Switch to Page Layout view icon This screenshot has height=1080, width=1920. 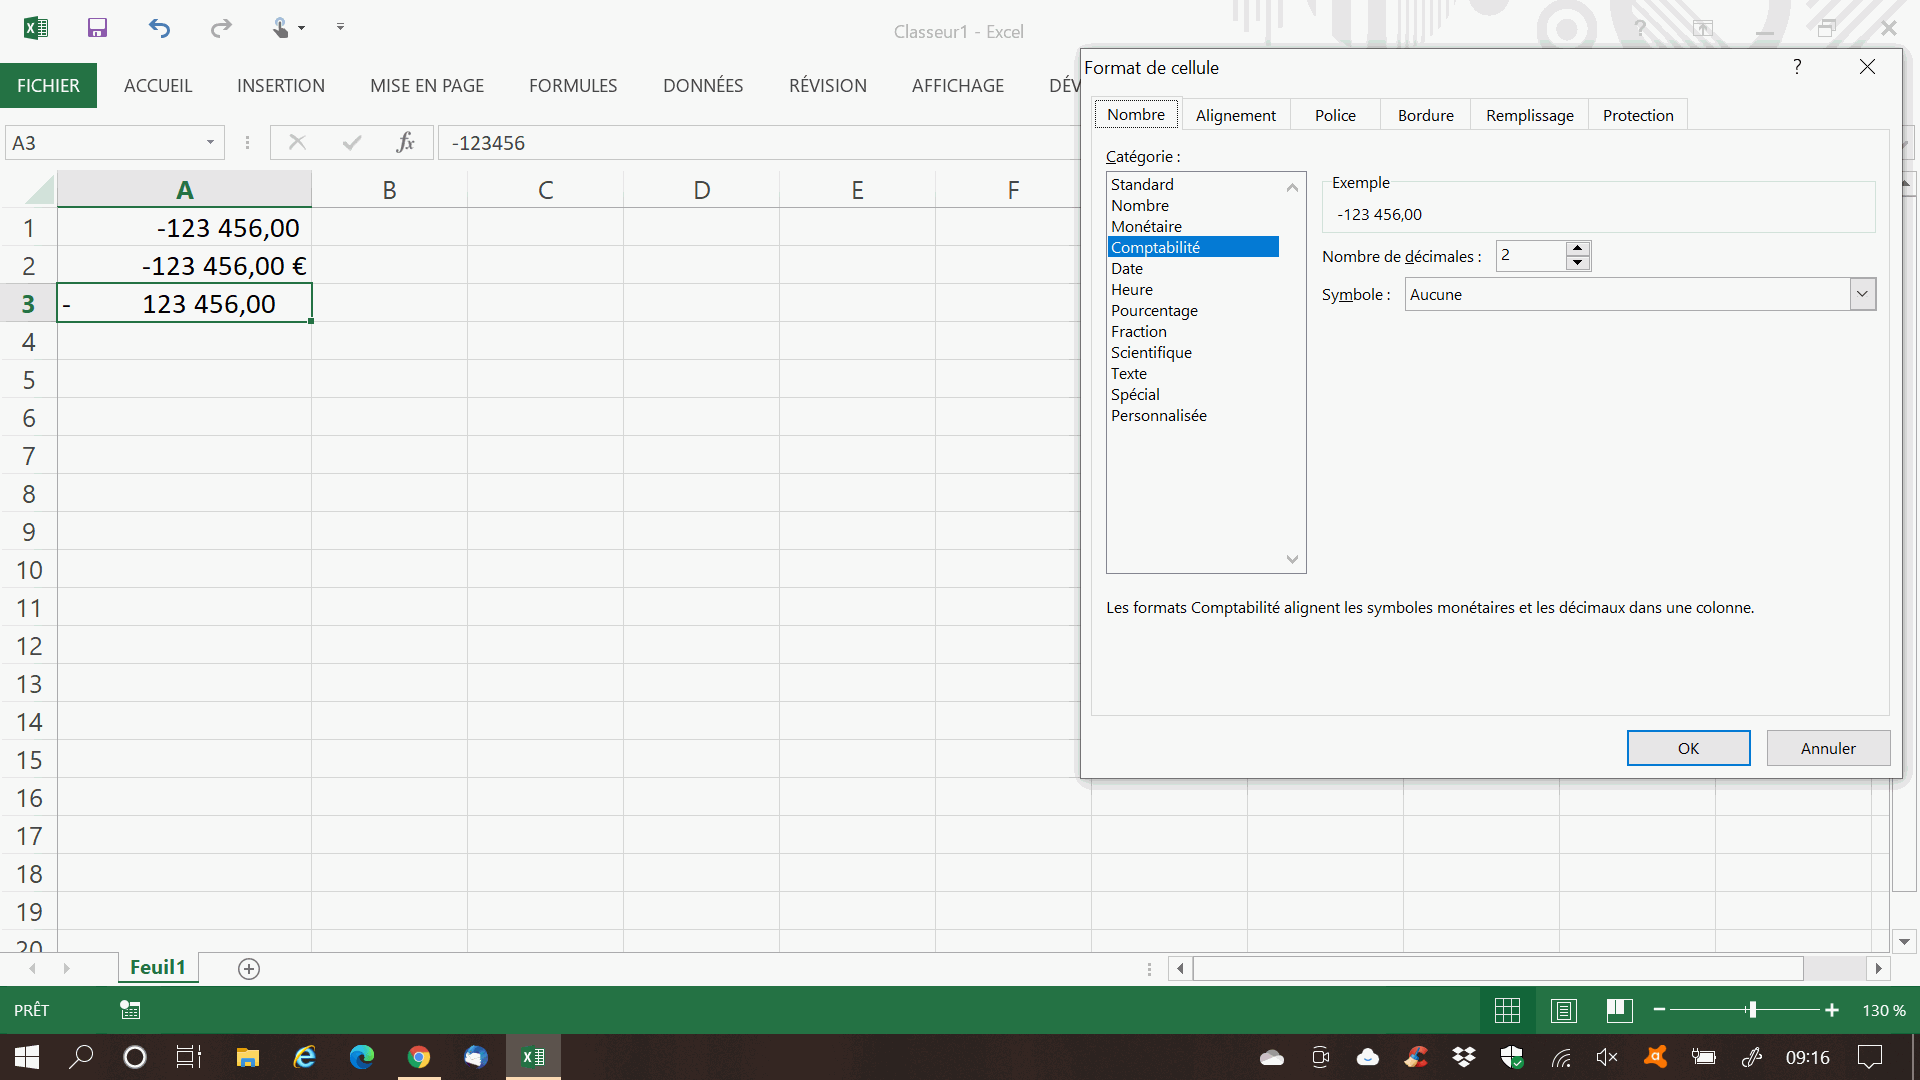coord(1563,1011)
